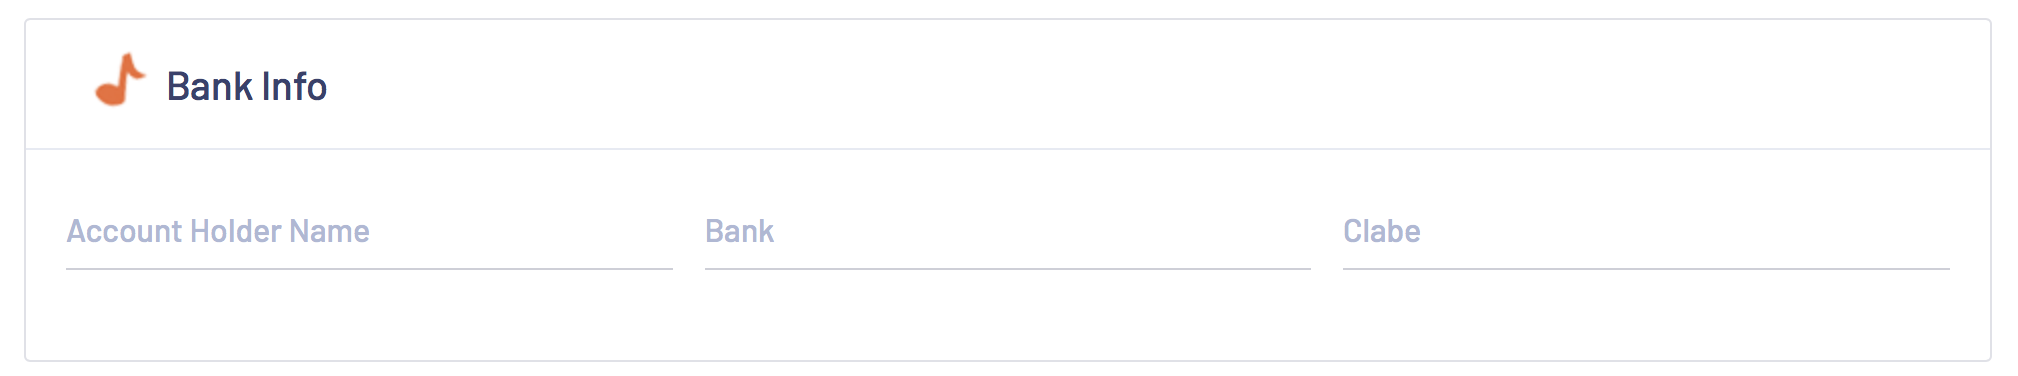Click the Account Holder Name placeholder label
2018x376 pixels.
click(x=218, y=231)
